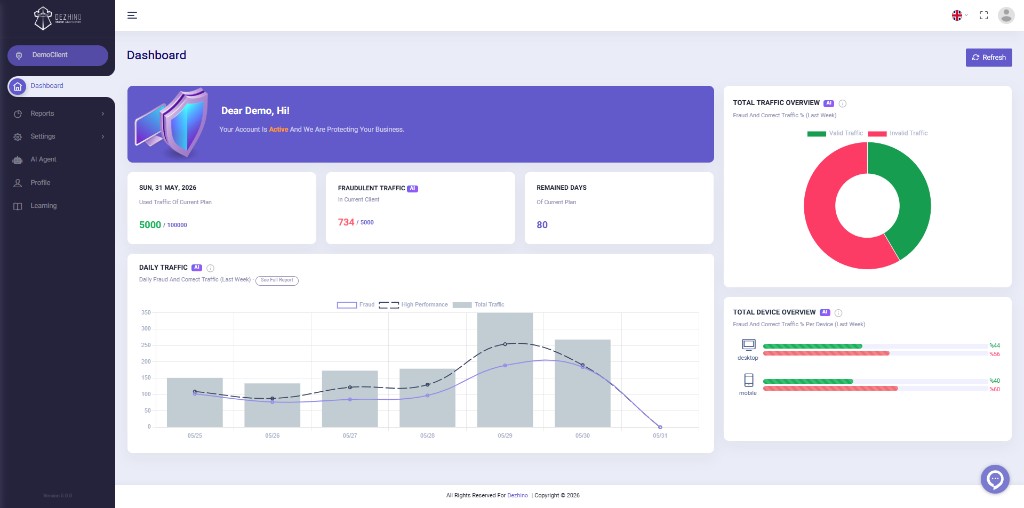
Task: Click the used traffic value 5000
Action: point(150,225)
